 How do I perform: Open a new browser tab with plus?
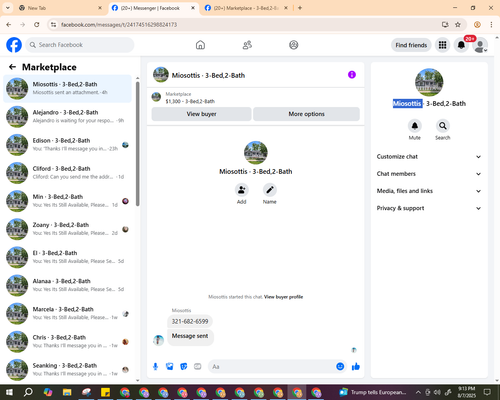(x=300, y=8)
